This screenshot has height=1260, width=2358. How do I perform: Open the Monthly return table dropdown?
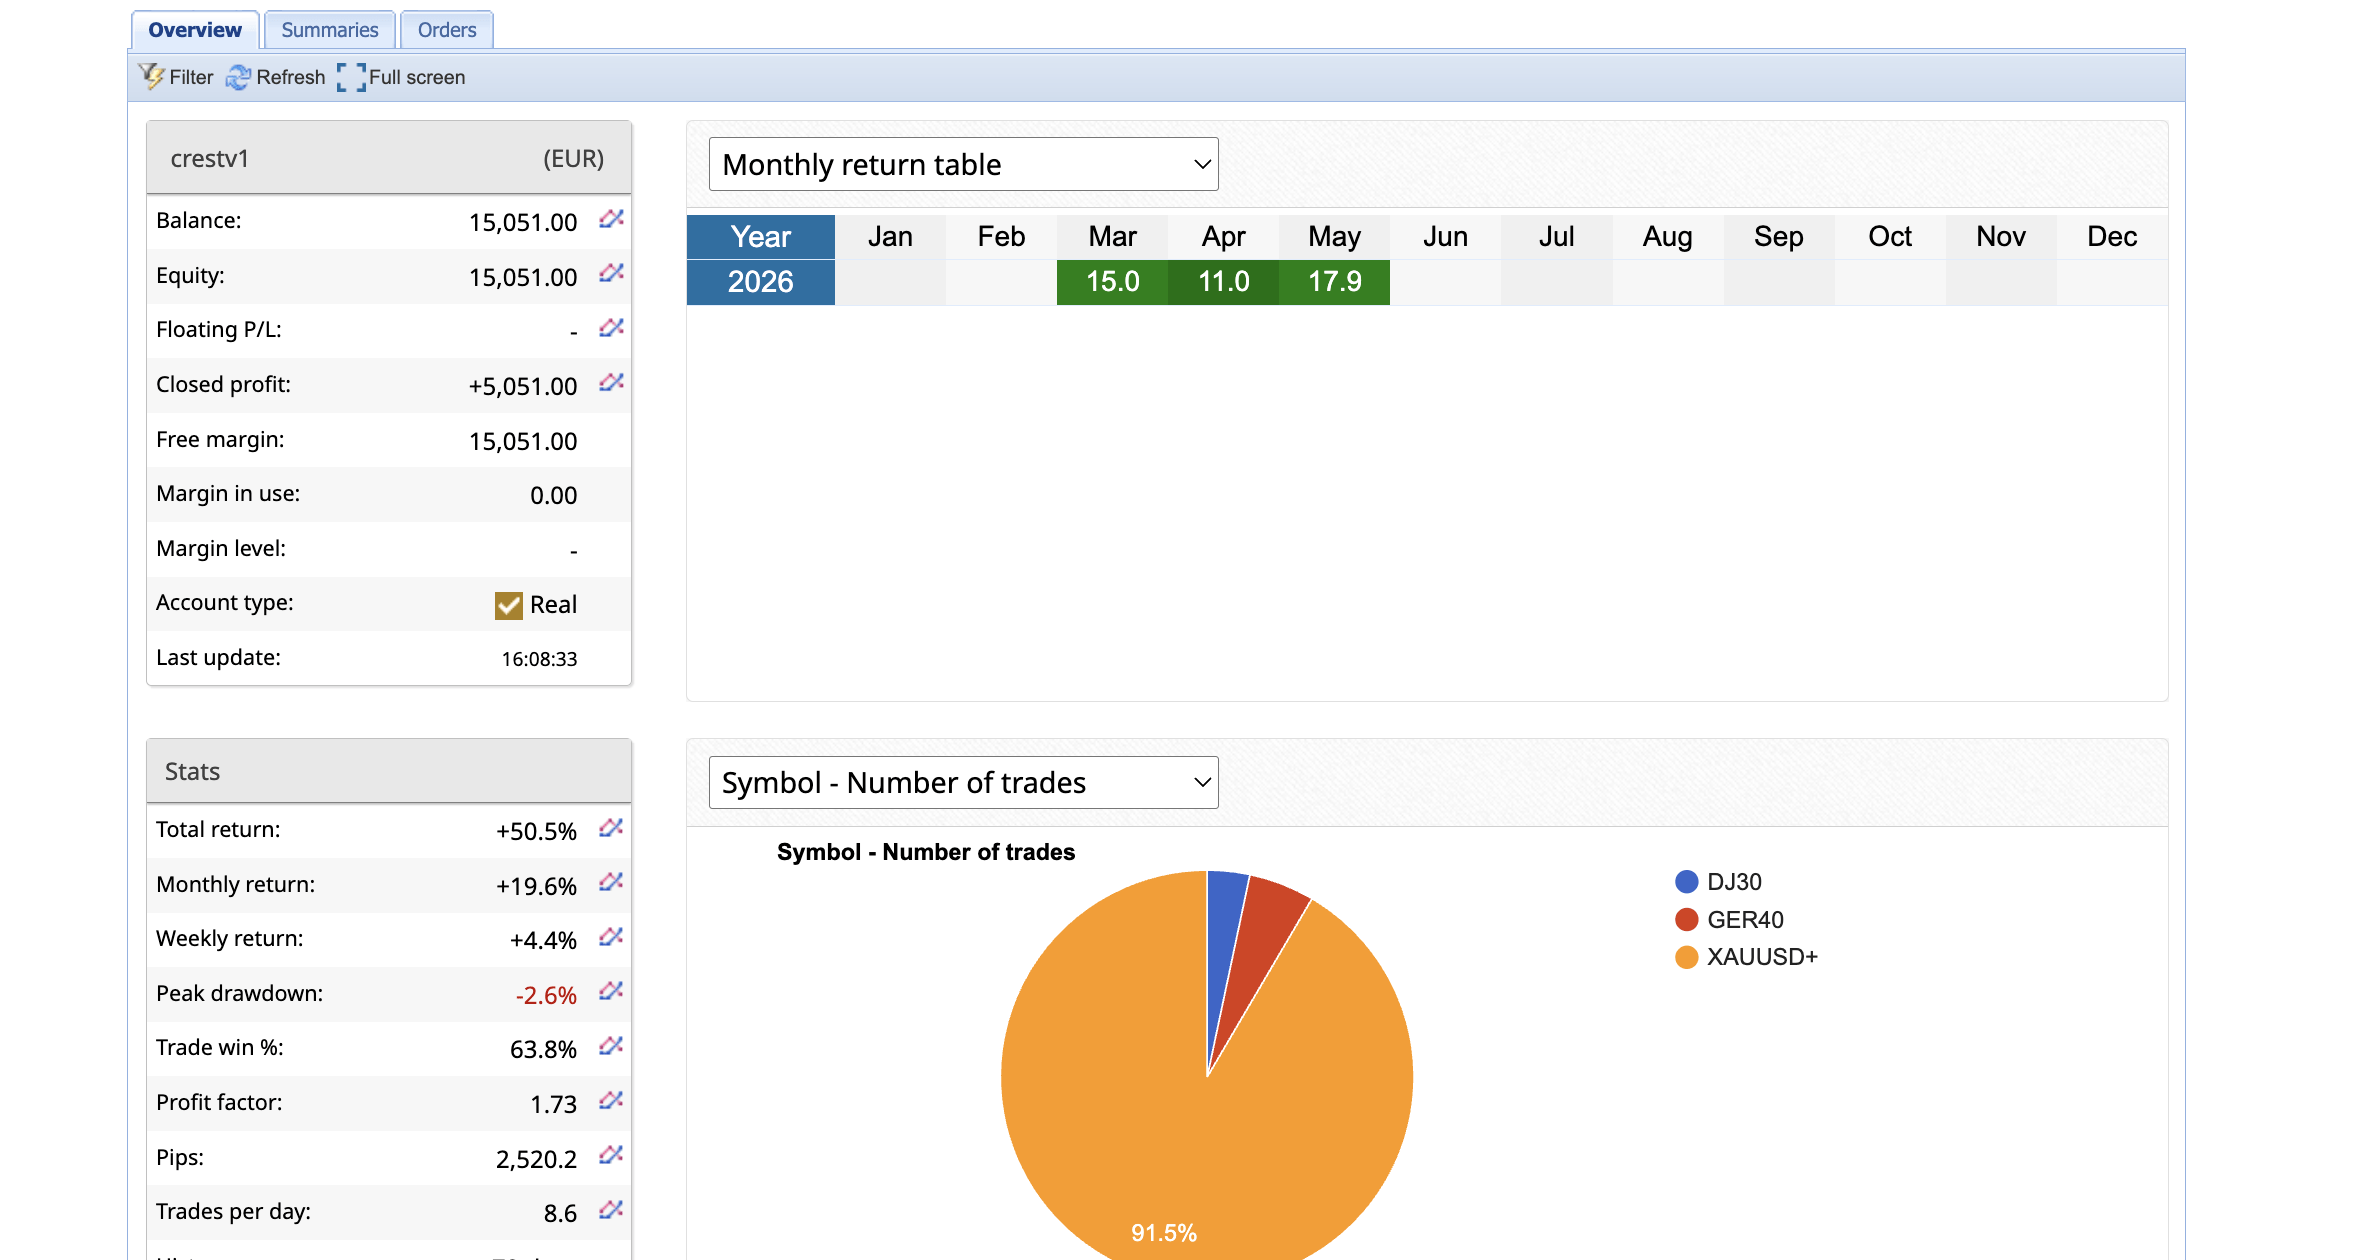coord(963,164)
